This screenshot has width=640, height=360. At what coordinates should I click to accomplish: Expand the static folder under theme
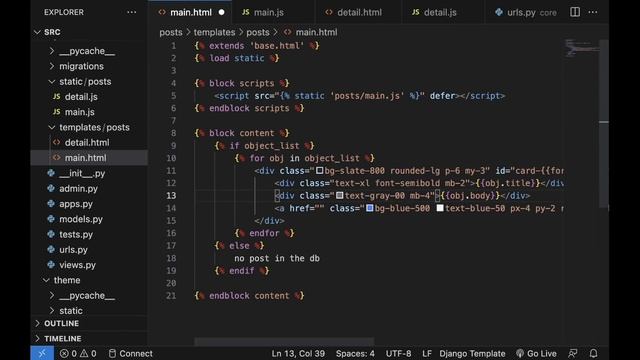52,311
